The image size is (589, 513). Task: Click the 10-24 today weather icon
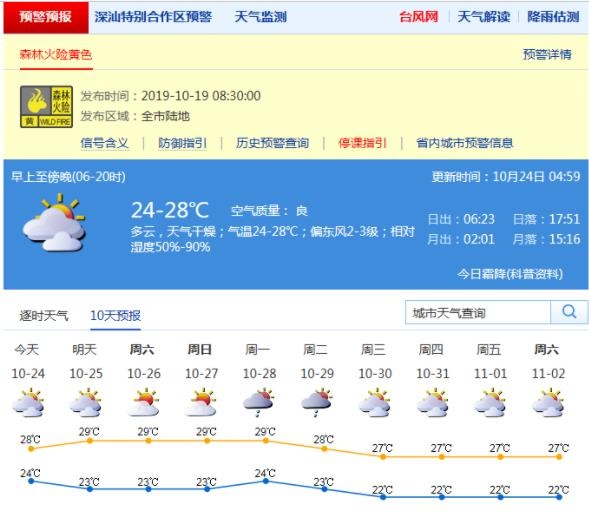pyautogui.click(x=28, y=403)
